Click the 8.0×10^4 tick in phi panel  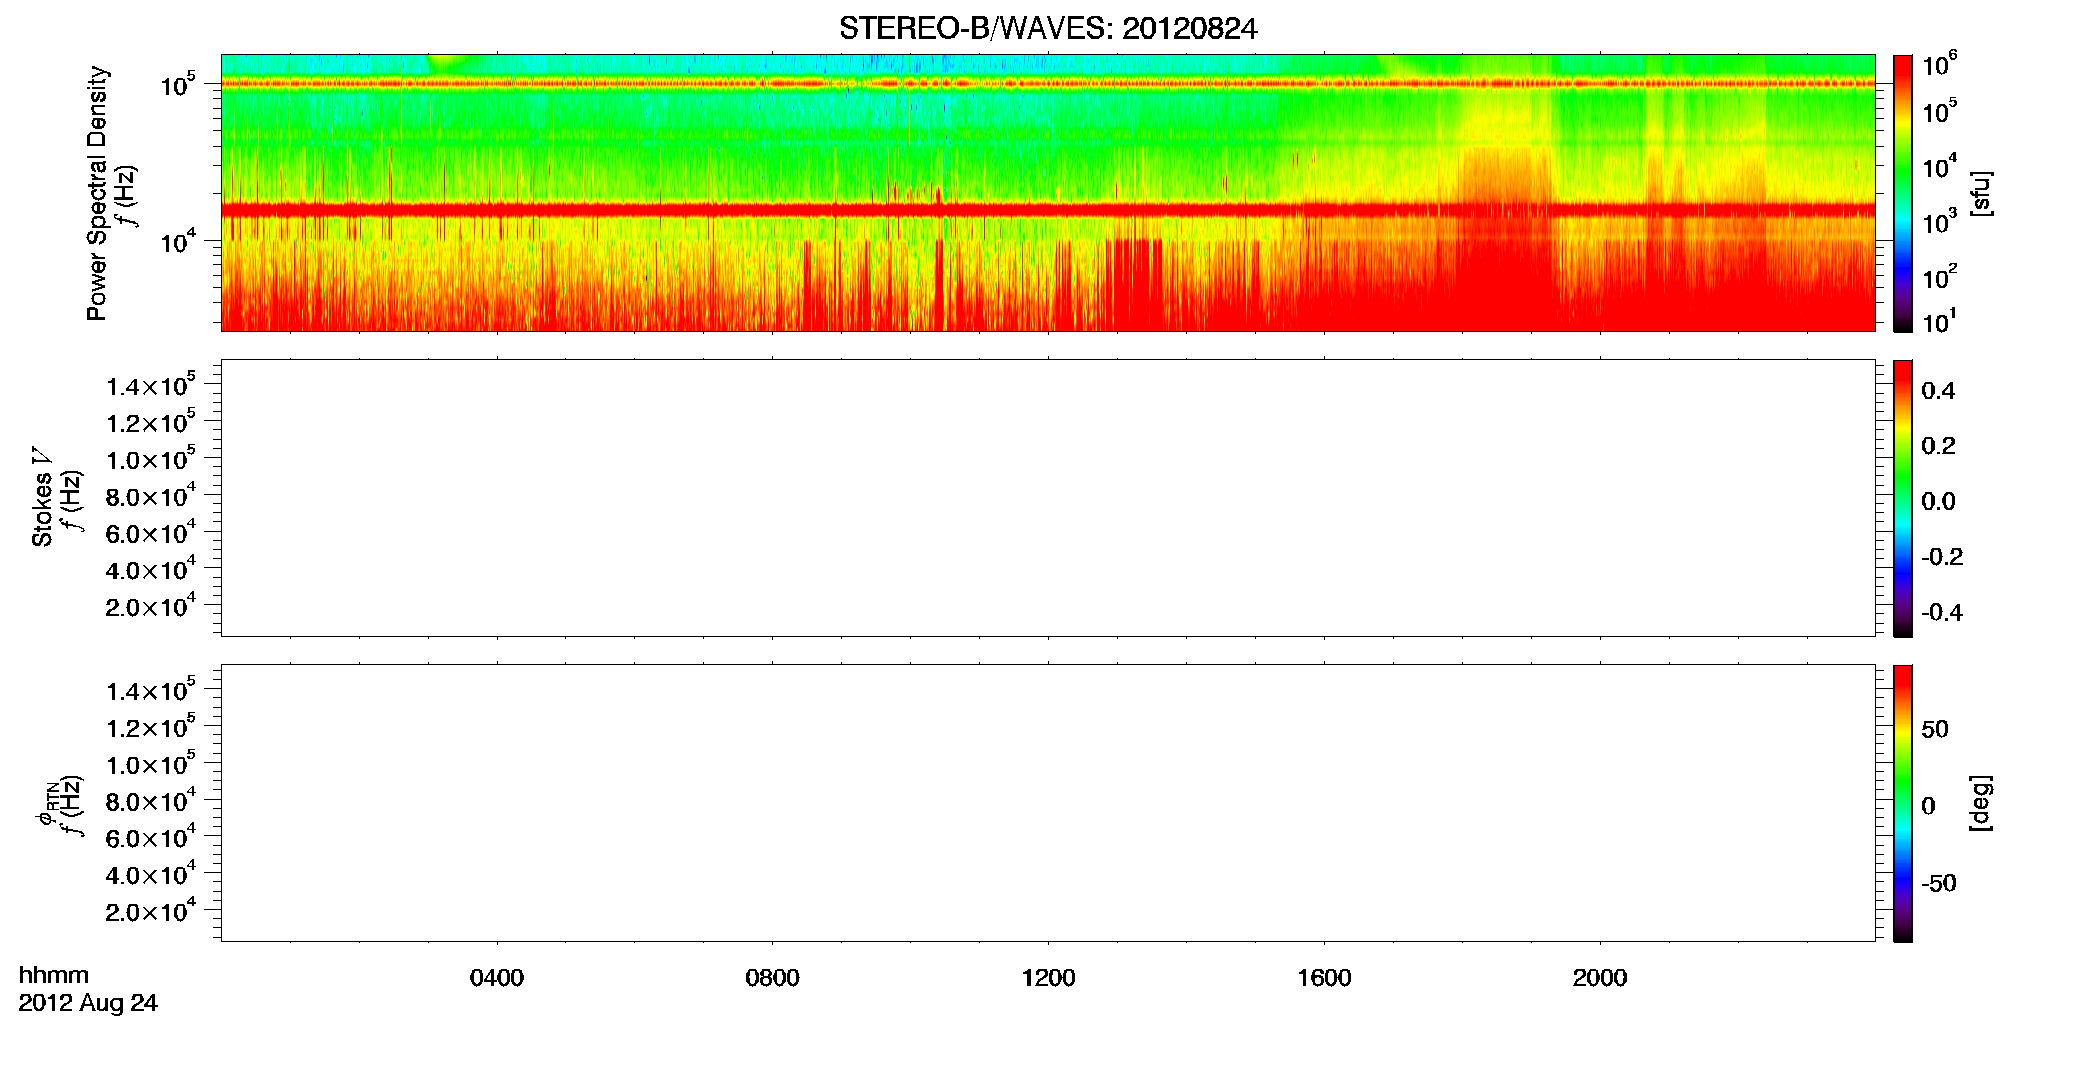click(x=151, y=800)
